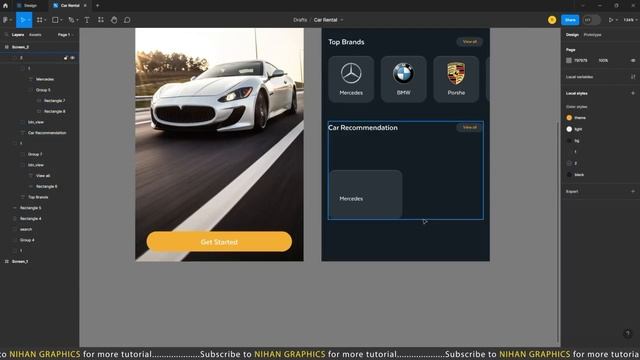Viewport: 640px width, 360px height.
Task: Select the Screen_1 frame layer
Action: point(20,261)
